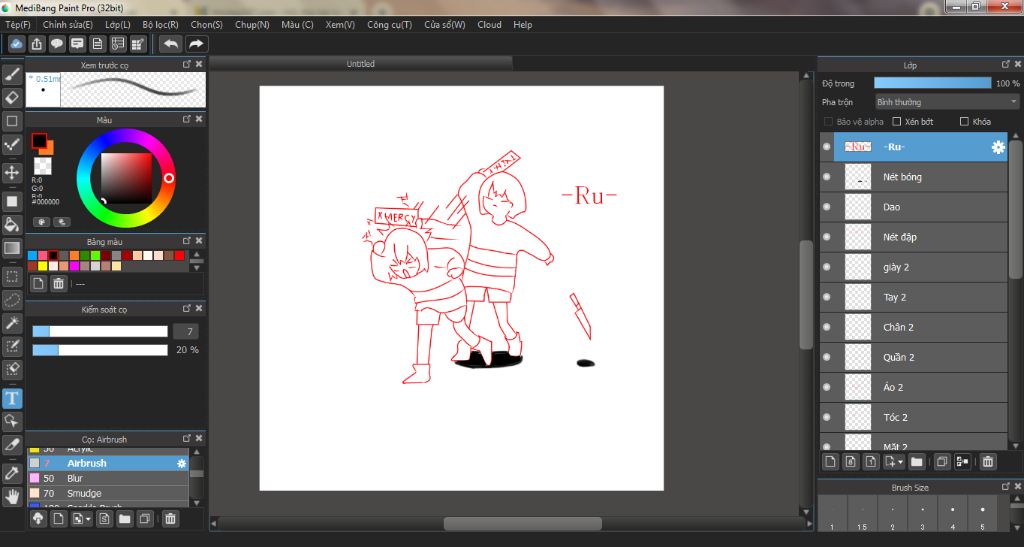This screenshot has height=547, width=1024.
Task: Delete brush with trash icon in brush panel
Action: coord(170,519)
